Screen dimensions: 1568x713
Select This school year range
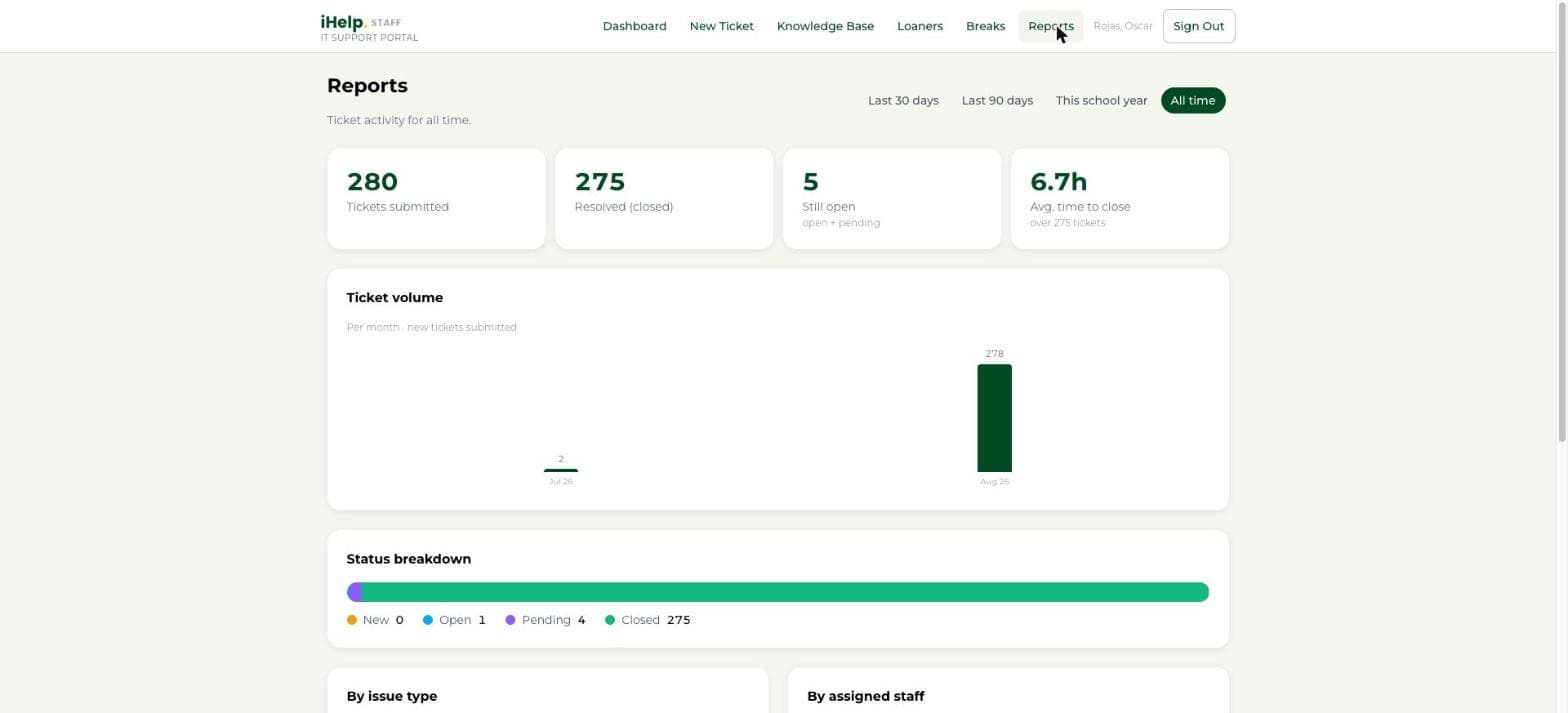[x=1101, y=101]
